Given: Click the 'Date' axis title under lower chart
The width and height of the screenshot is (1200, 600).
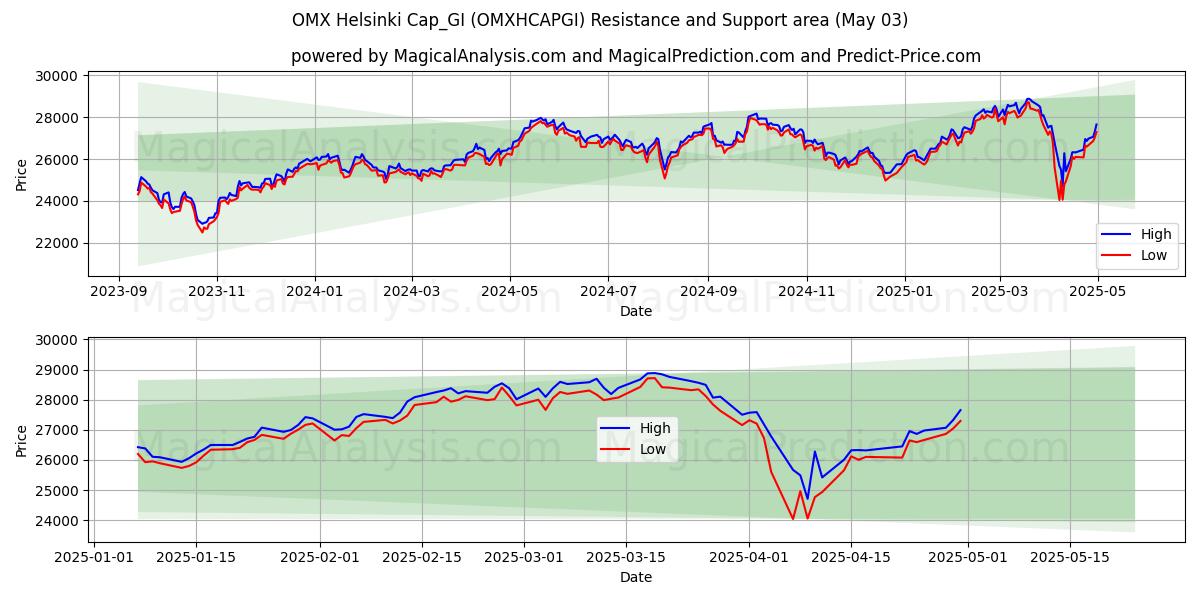Looking at the screenshot, I should (x=636, y=577).
